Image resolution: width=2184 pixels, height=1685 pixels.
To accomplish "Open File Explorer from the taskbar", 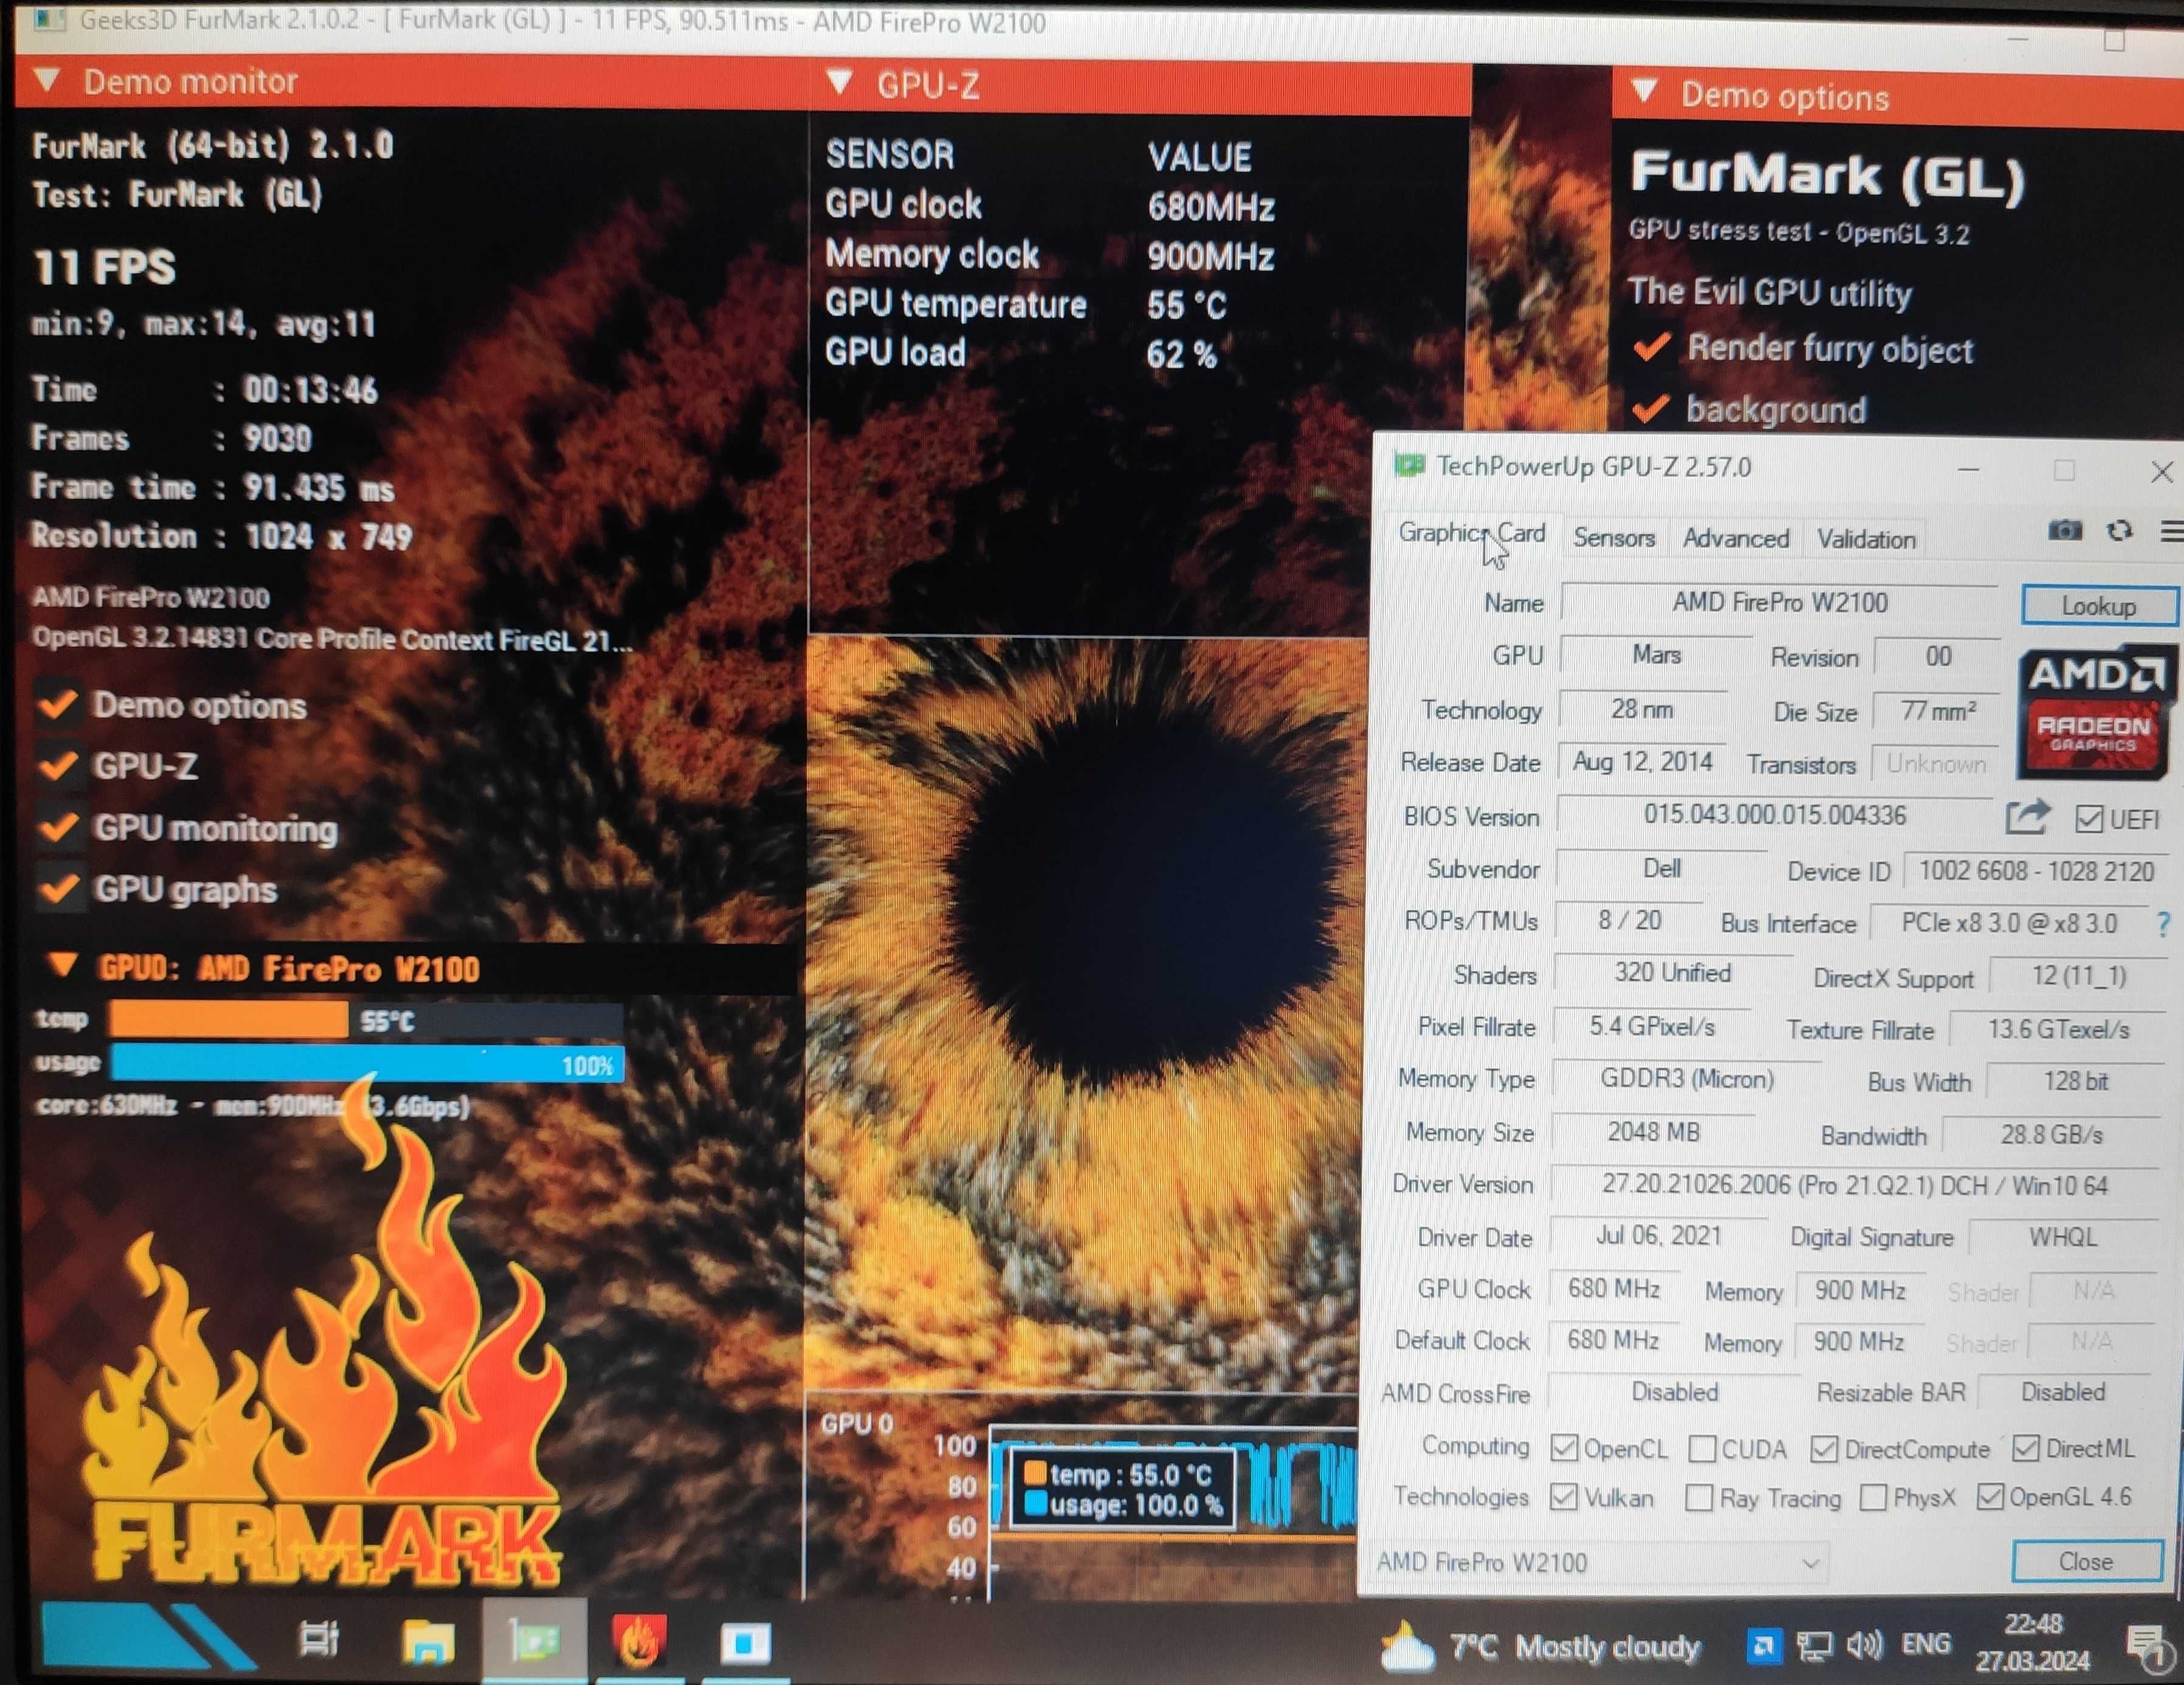I will coord(428,1642).
